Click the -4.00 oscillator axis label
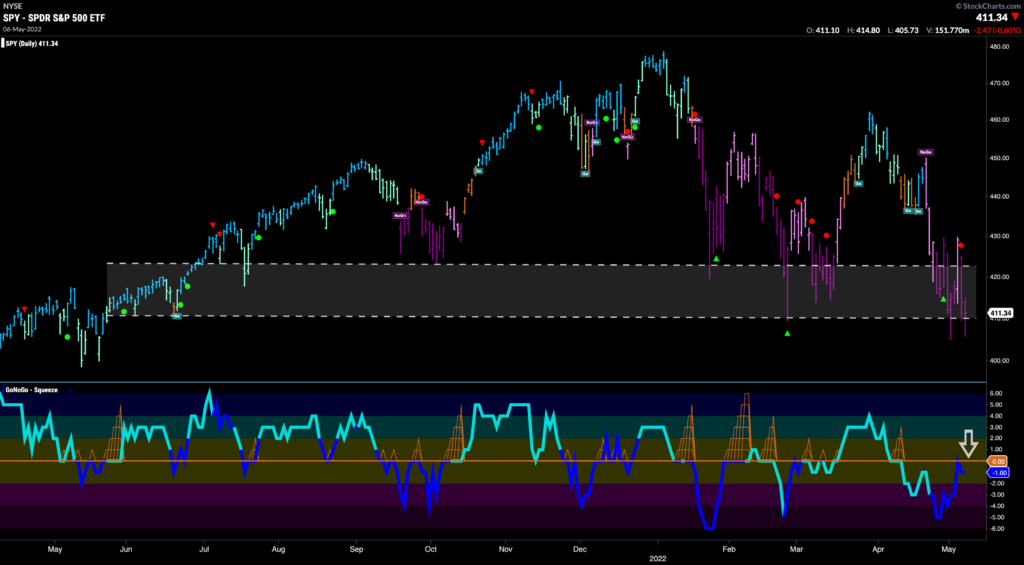The width and height of the screenshot is (1024, 565). coord(997,506)
